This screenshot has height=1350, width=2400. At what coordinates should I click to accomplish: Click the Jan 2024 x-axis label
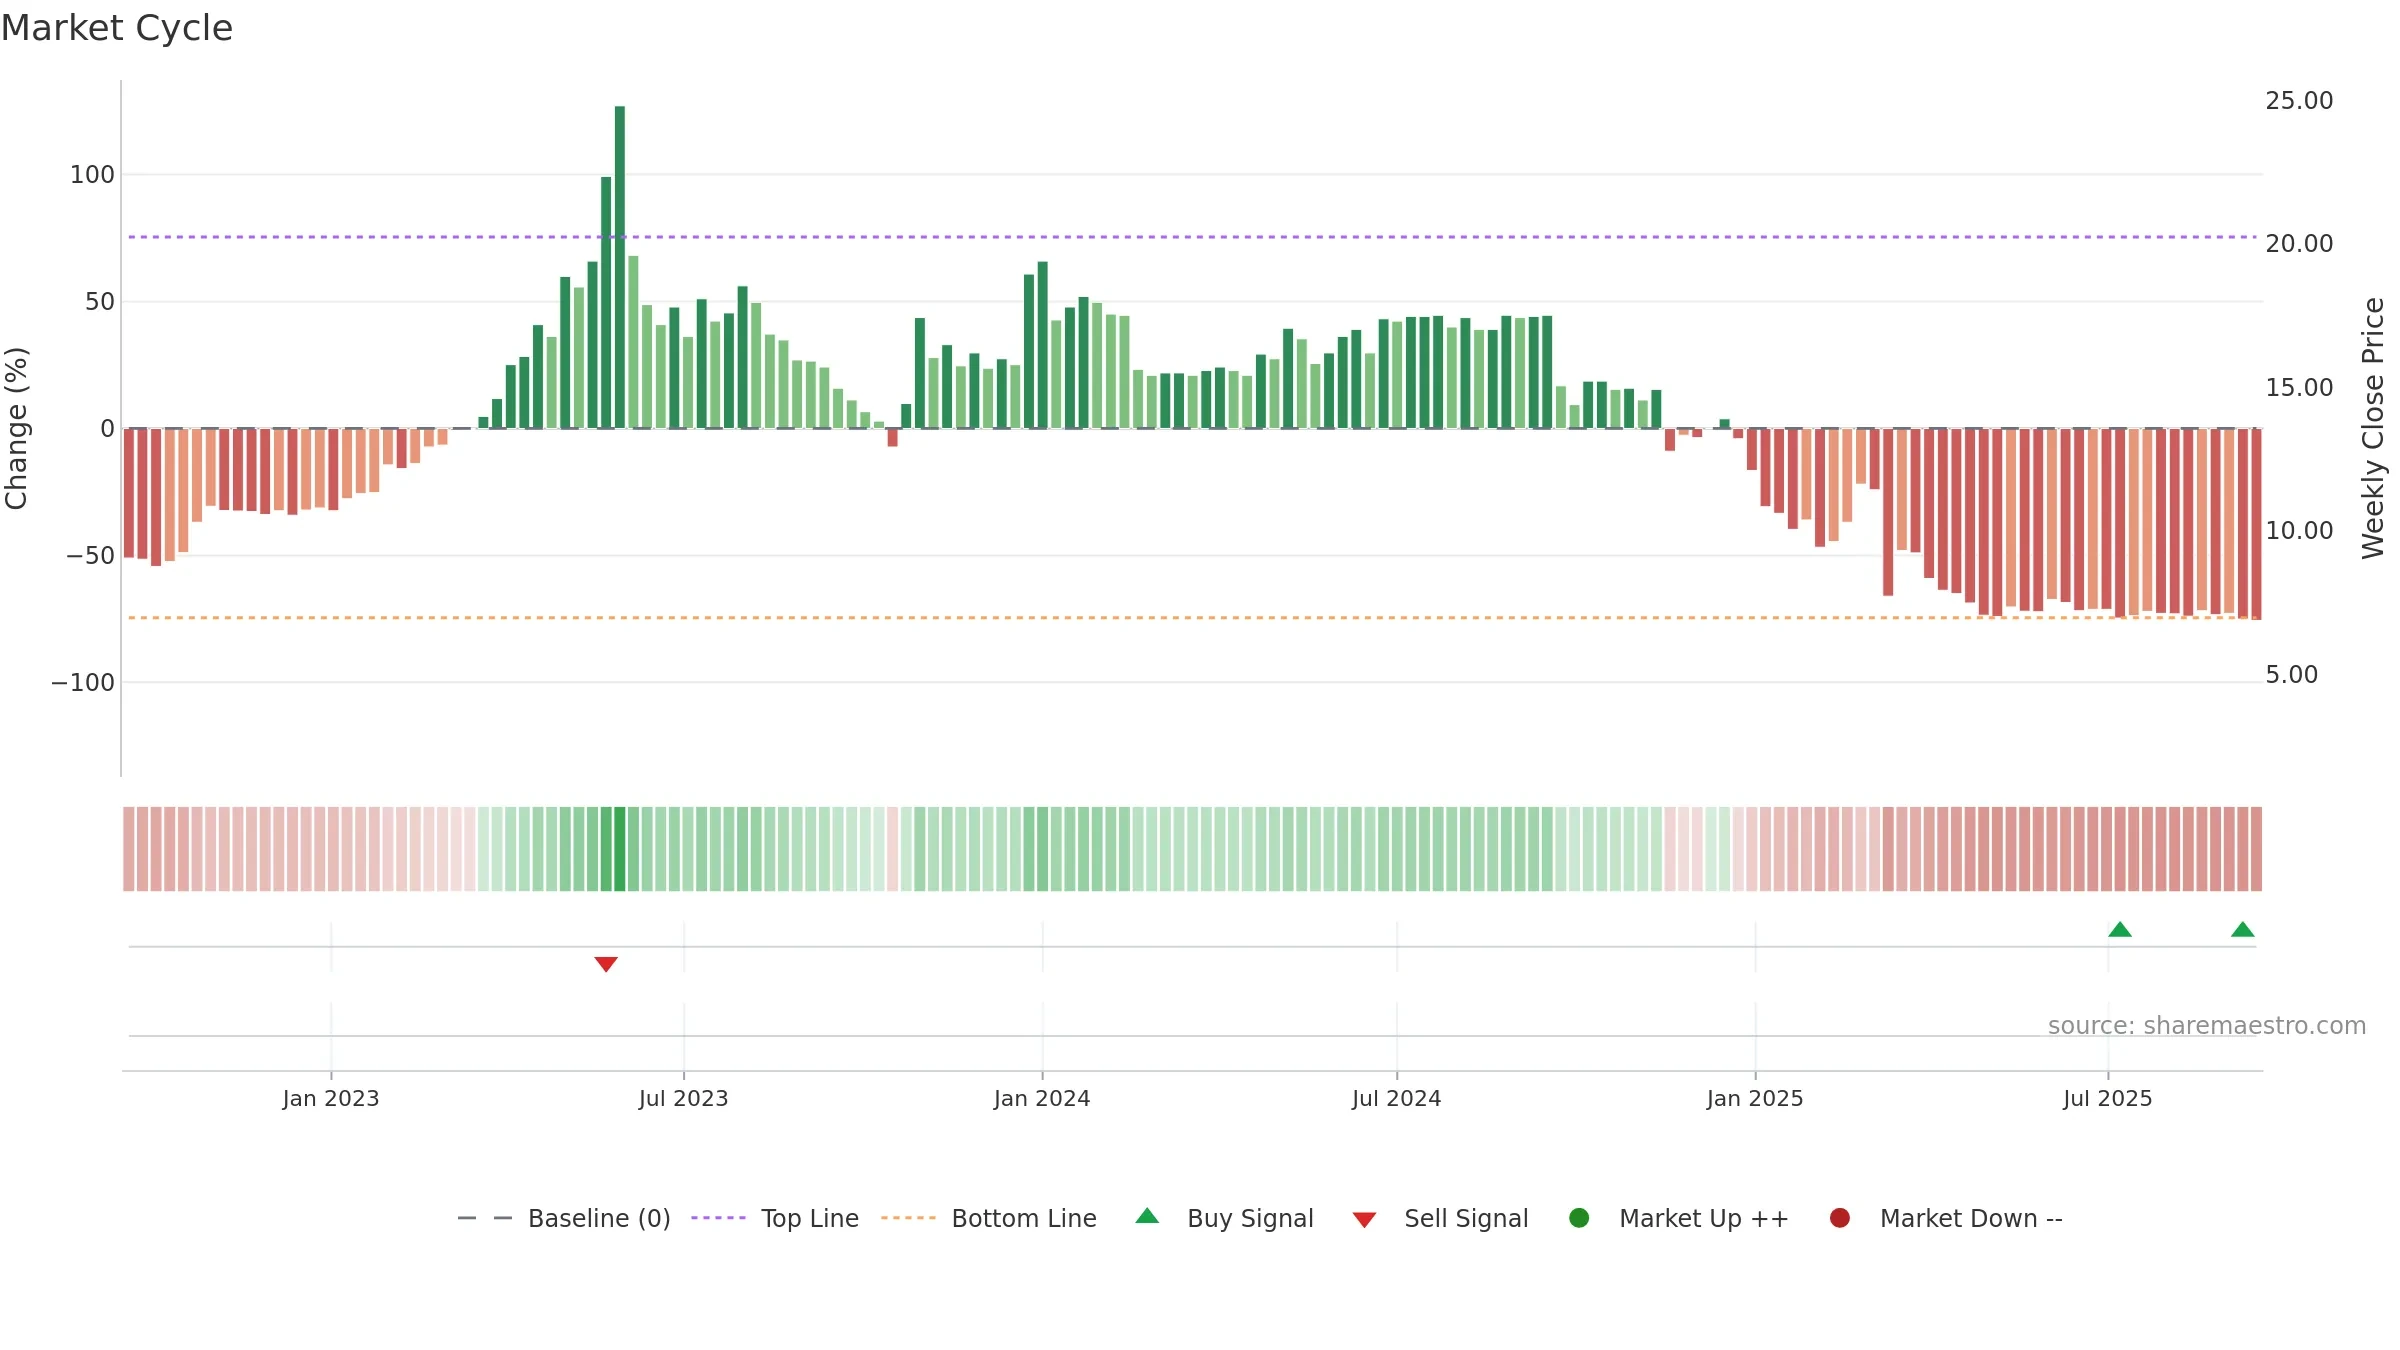pos(1042,1098)
